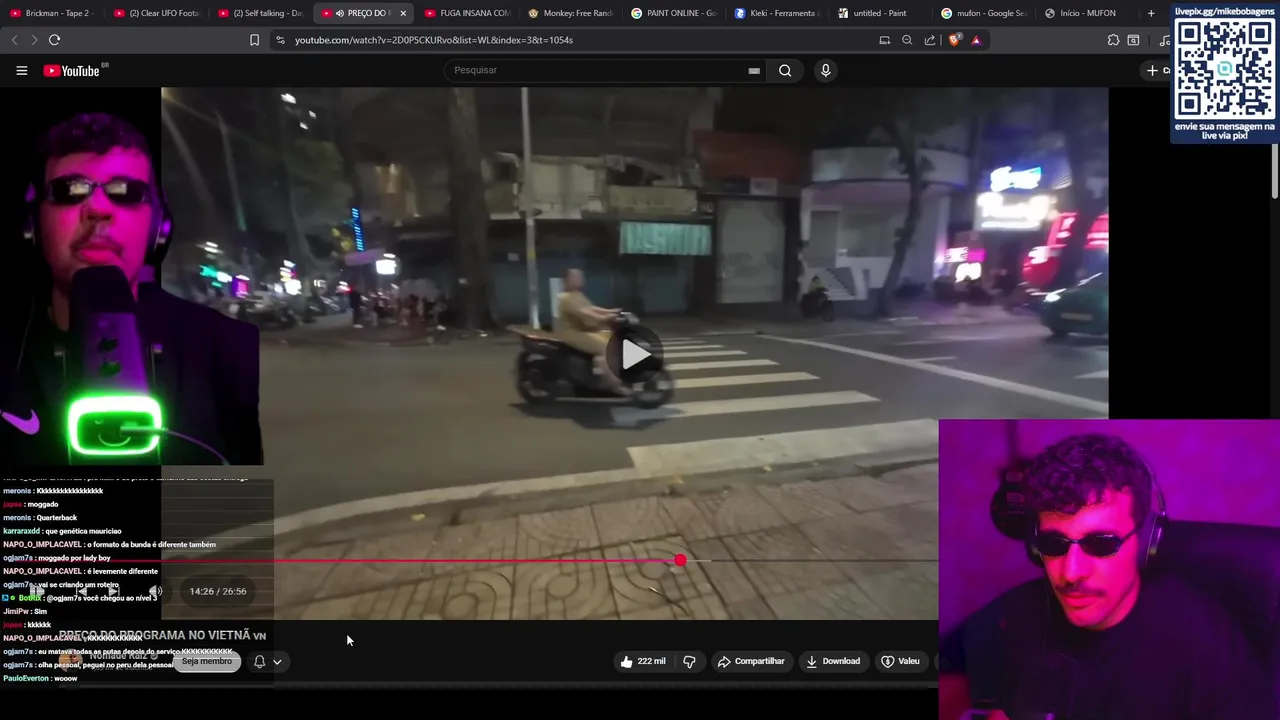Mute tab via speaker icon on PREÇO tab
The image size is (1280, 720).
(340, 13)
